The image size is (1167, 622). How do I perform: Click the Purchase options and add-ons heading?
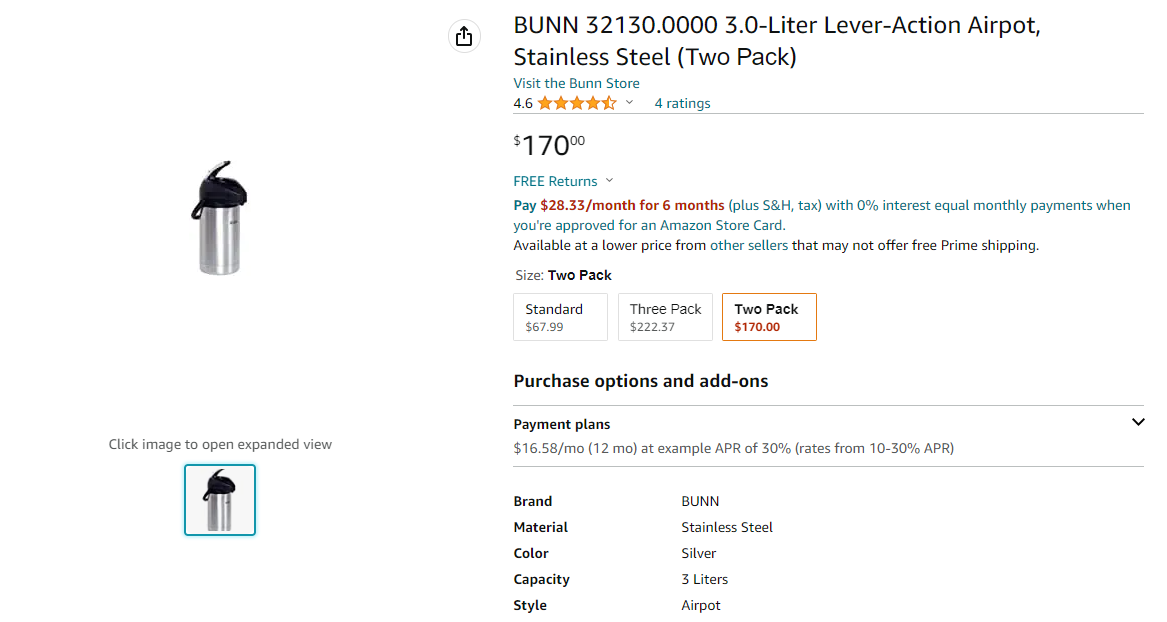[x=641, y=381]
